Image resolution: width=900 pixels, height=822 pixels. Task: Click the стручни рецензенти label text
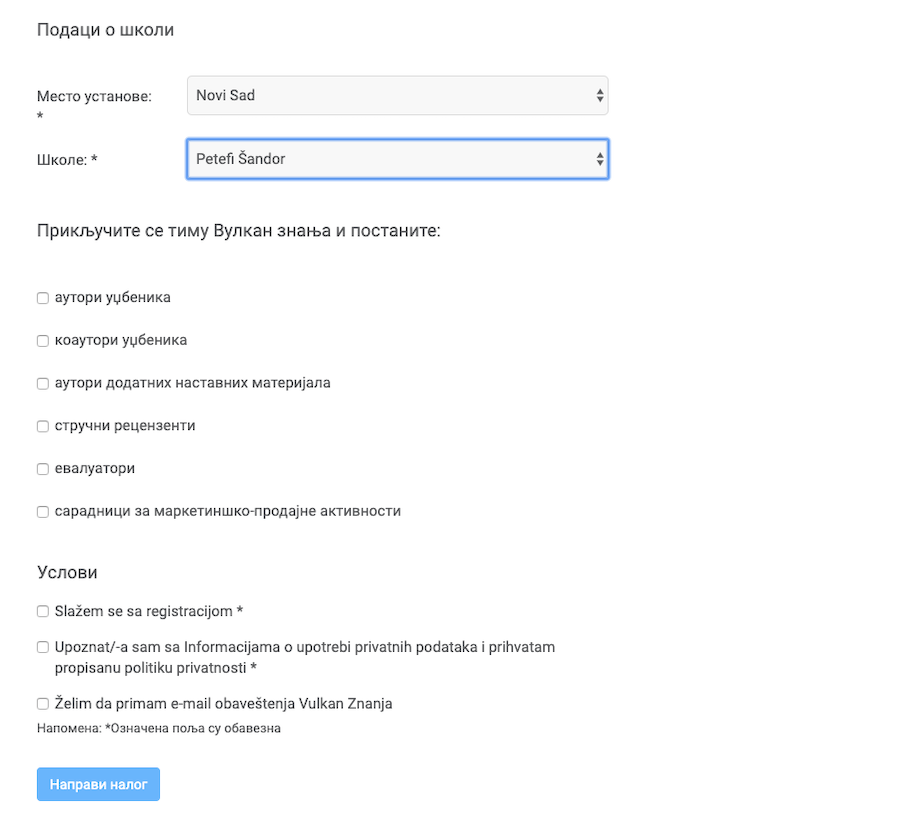[x=125, y=425]
